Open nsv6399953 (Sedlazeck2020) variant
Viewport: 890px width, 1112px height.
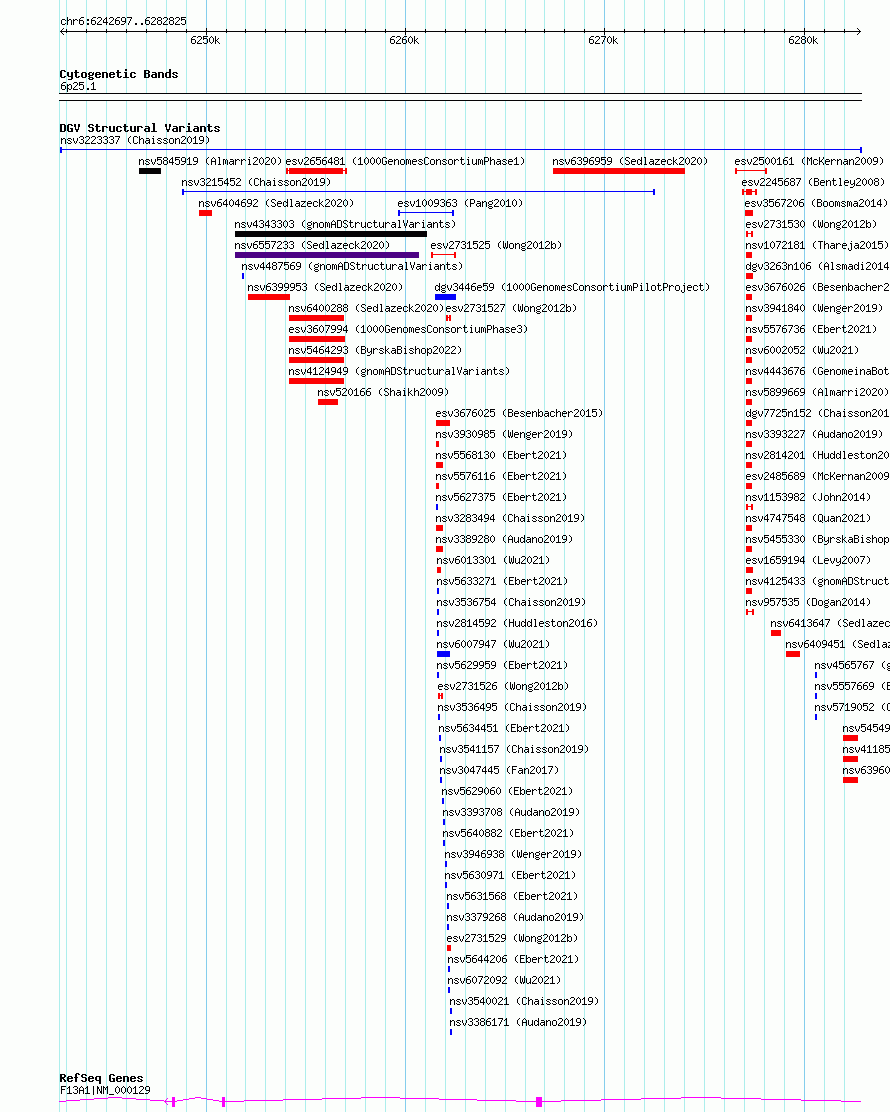(325, 287)
